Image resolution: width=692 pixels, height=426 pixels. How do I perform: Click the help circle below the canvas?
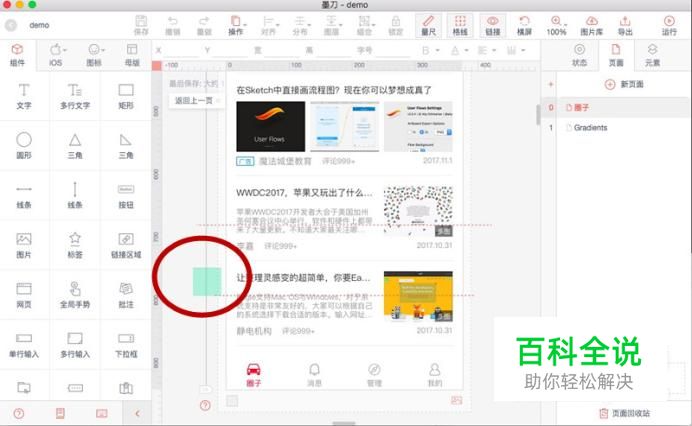tap(205, 405)
